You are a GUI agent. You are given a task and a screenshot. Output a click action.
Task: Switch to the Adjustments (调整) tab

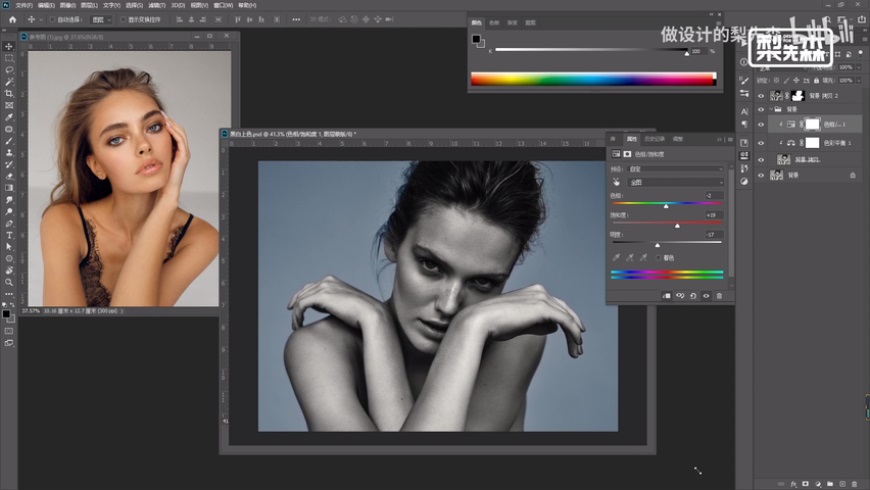(x=677, y=138)
